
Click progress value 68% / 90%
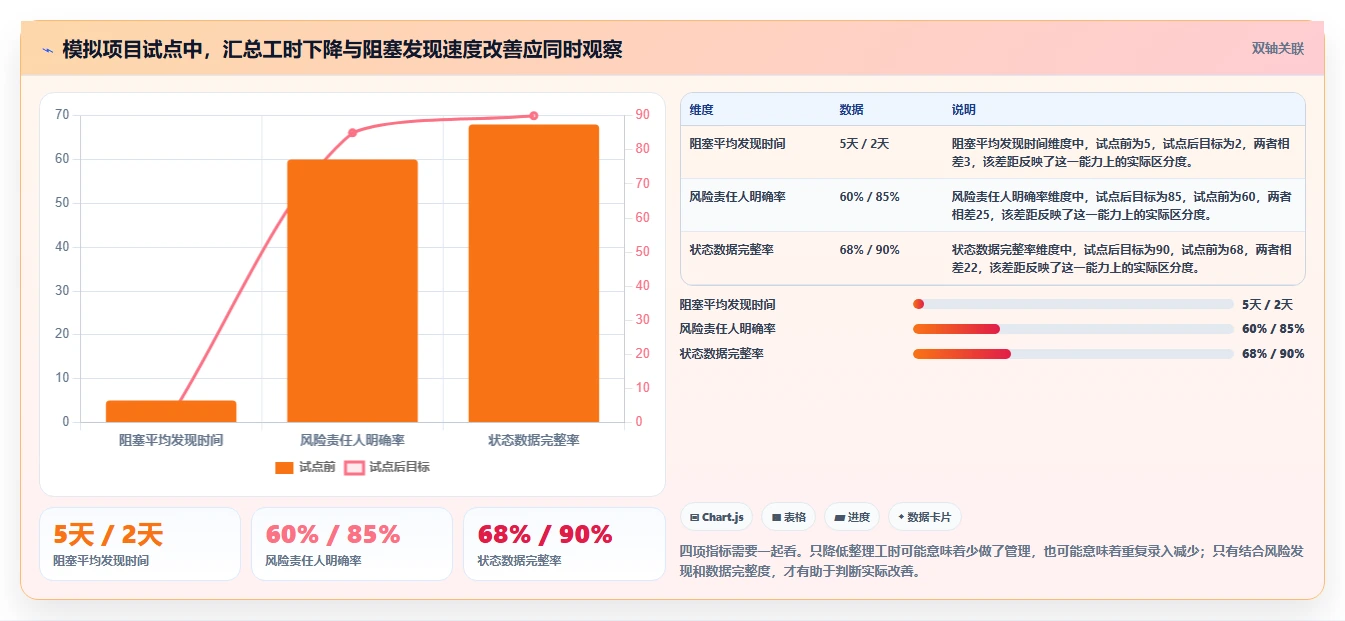pyautogui.click(x=1273, y=354)
